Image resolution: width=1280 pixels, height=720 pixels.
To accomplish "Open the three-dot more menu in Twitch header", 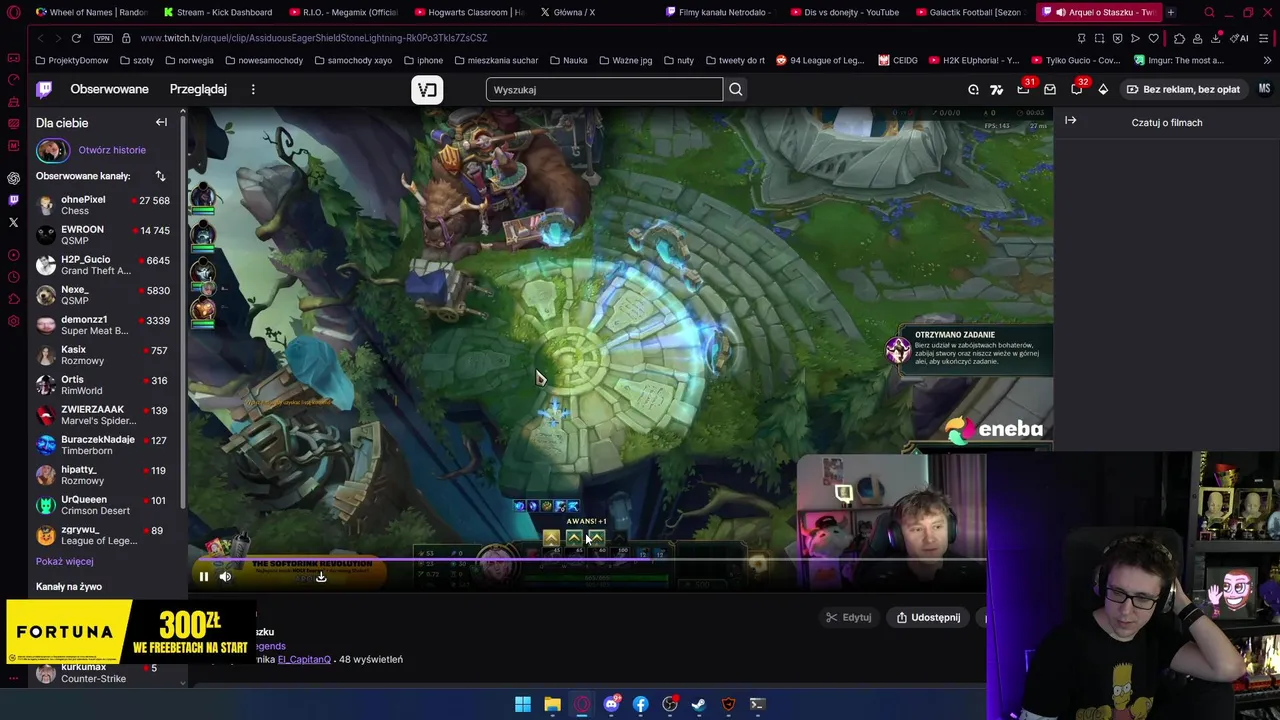I will [x=253, y=89].
